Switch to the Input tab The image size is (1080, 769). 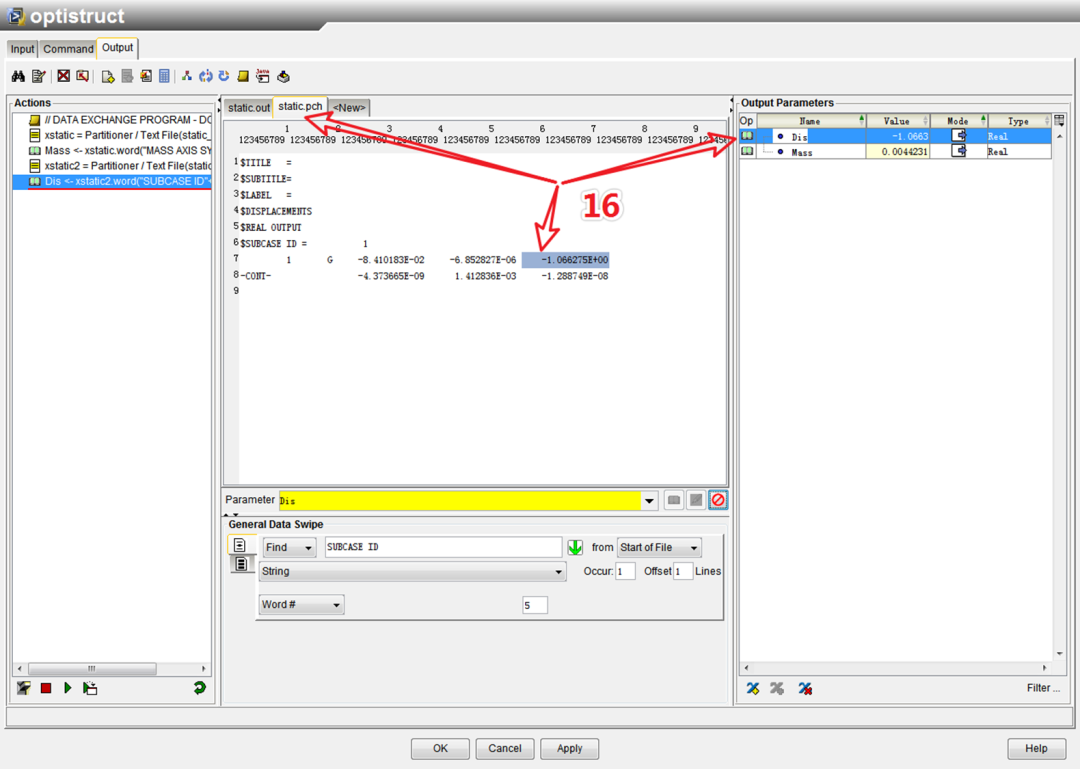tap(22, 49)
